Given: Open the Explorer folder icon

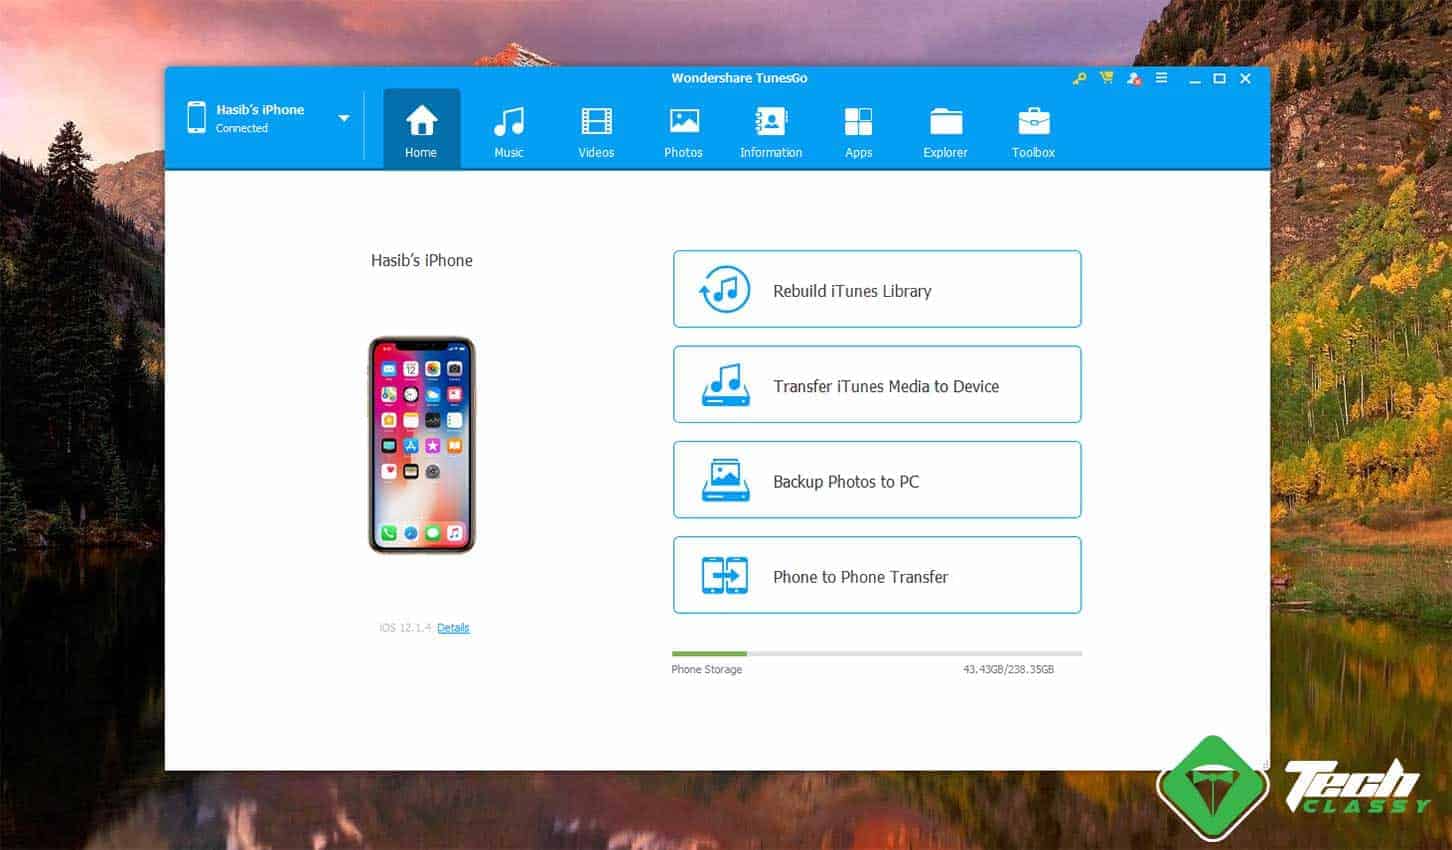Looking at the screenshot, I should tap(945, 122).
